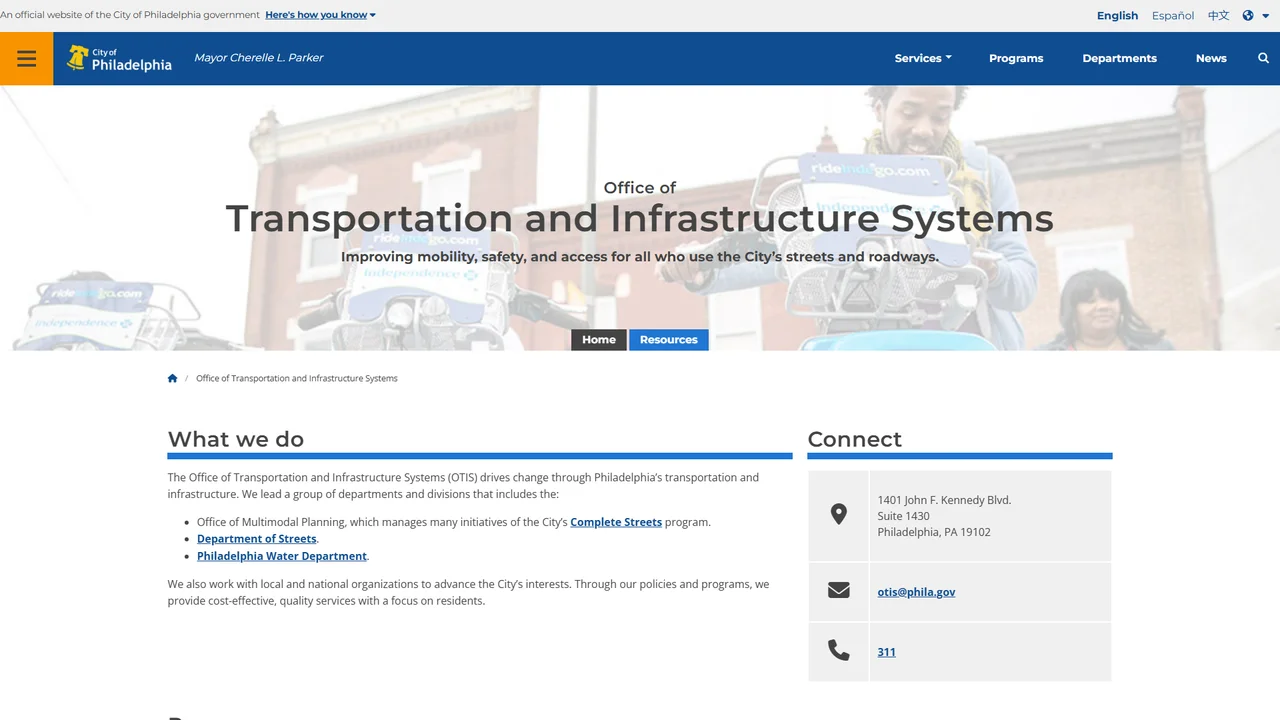Email otis@phila.gov link

pyautogui.click(x=916, y=592)
